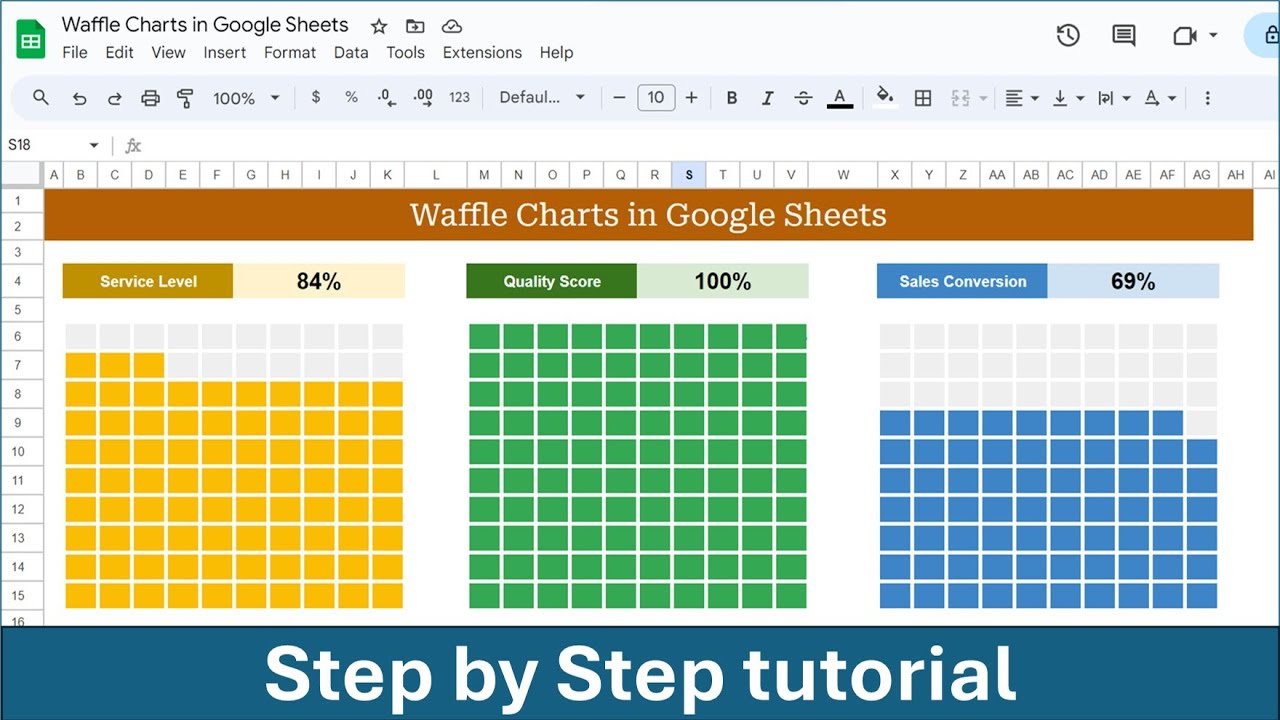The height and width of the screenshot is (720, 1280).
Task: Click the Quality Score label cell
Action: (x=552, y=281)
